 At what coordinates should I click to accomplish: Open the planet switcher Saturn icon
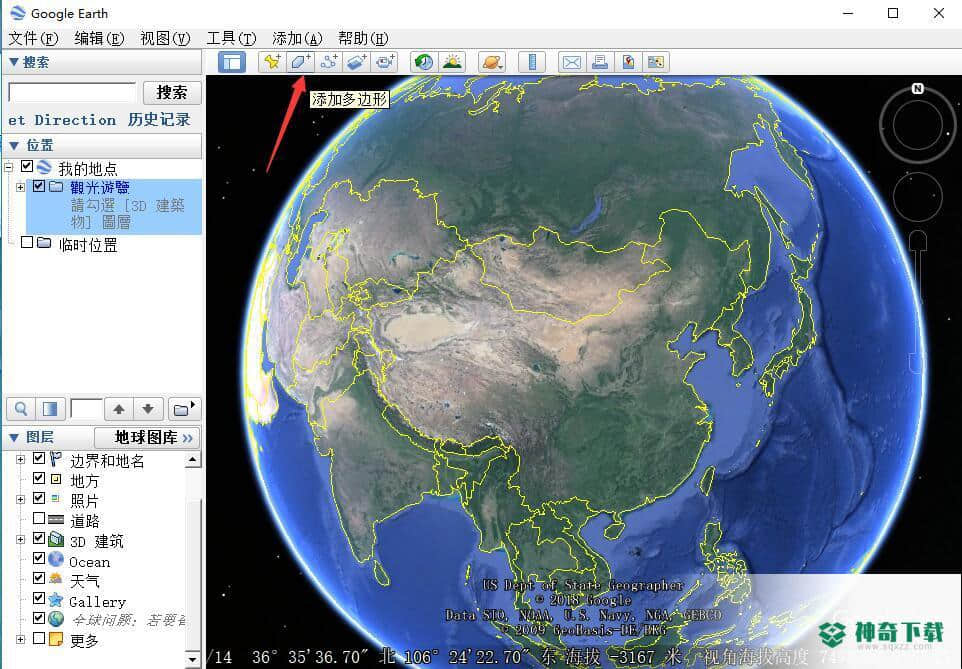pos(492,62)
